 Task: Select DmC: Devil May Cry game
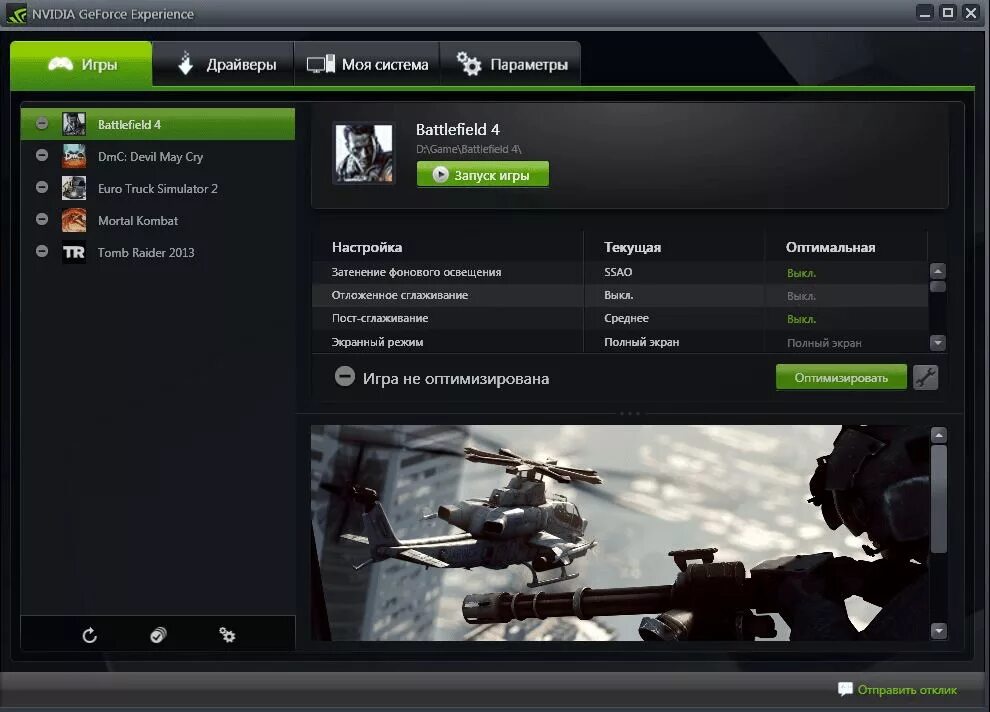click(158, 156)
